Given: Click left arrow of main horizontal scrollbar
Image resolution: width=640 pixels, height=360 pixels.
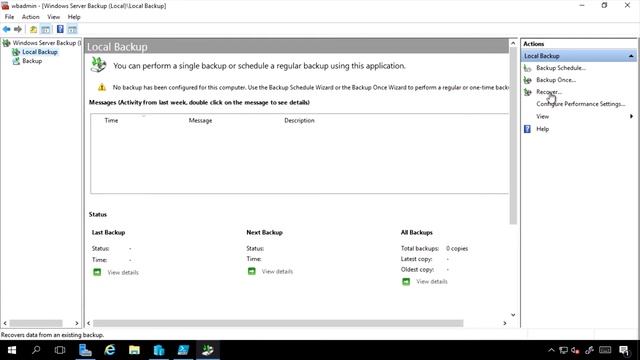Looking at the screenshot, I should coord(89,323).
